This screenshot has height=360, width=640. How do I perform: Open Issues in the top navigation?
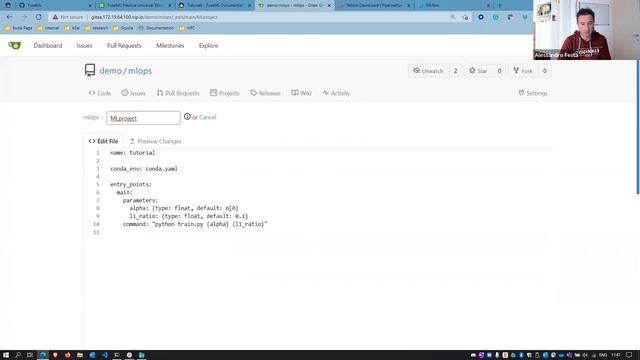point(84,46)
